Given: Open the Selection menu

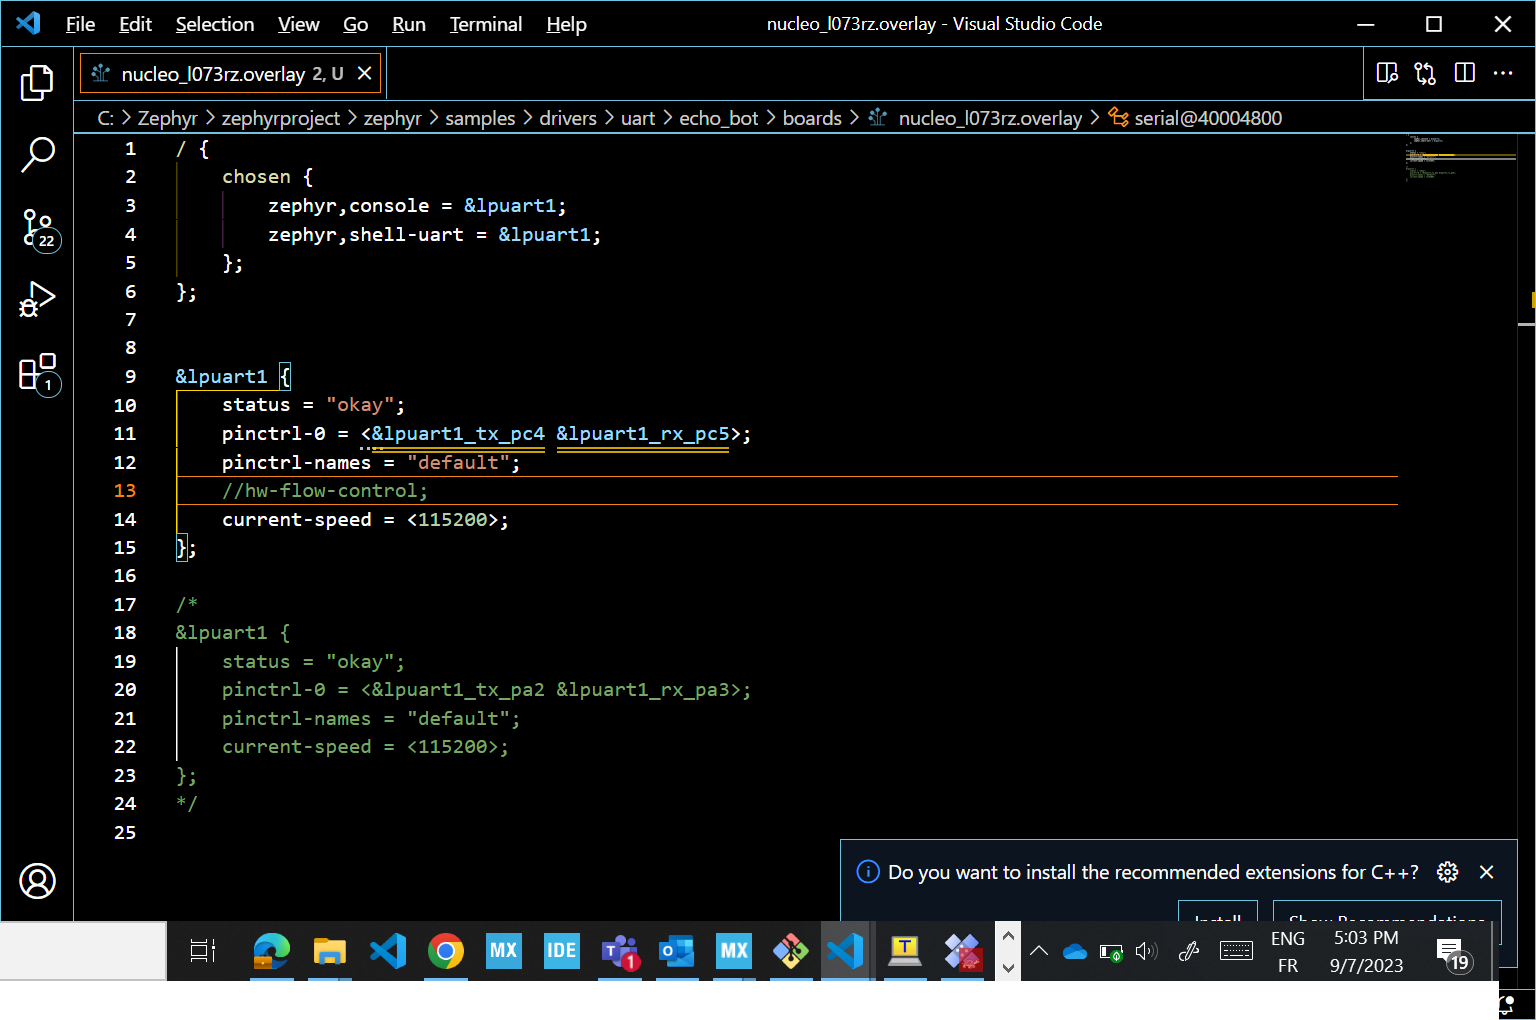Looking at the screenshot, I should pos(214,24).
